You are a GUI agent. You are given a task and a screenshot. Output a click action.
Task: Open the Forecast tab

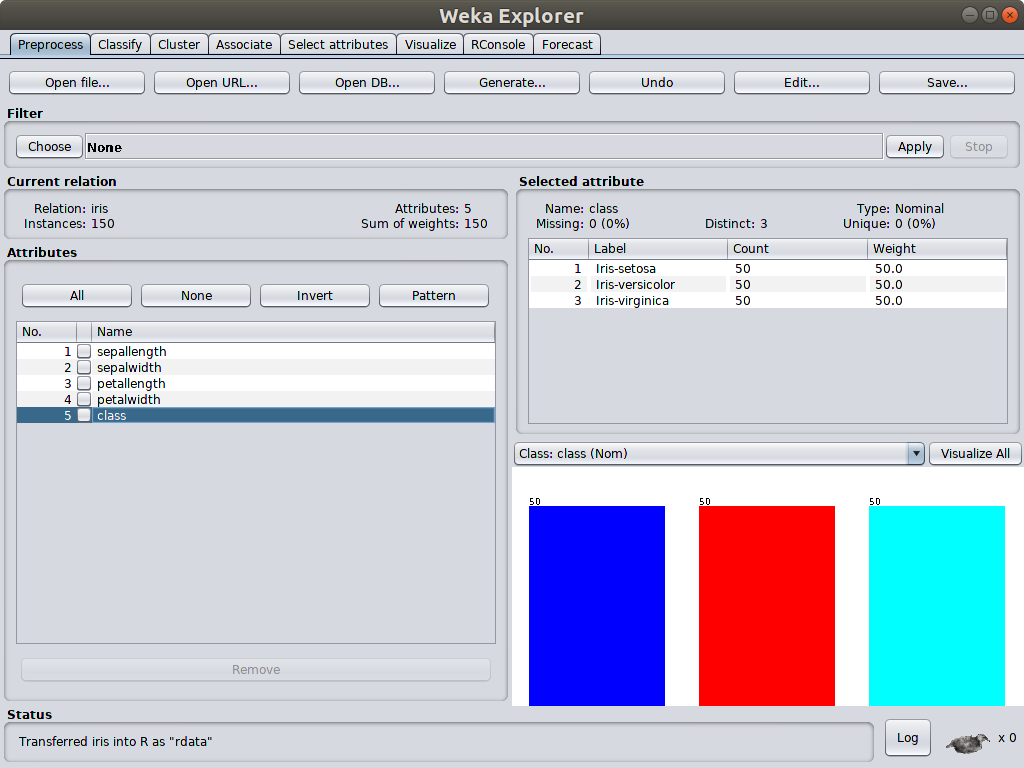click(568, 44)
